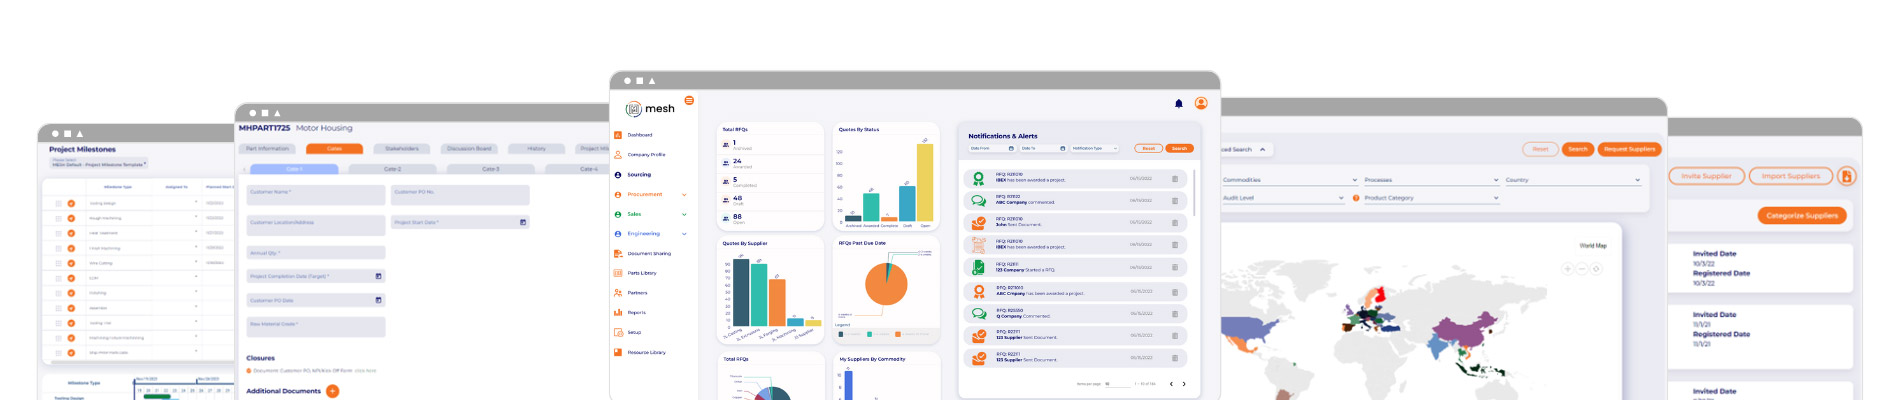
Task: Select the Gate-2 sub-tab
Action: 393,169
